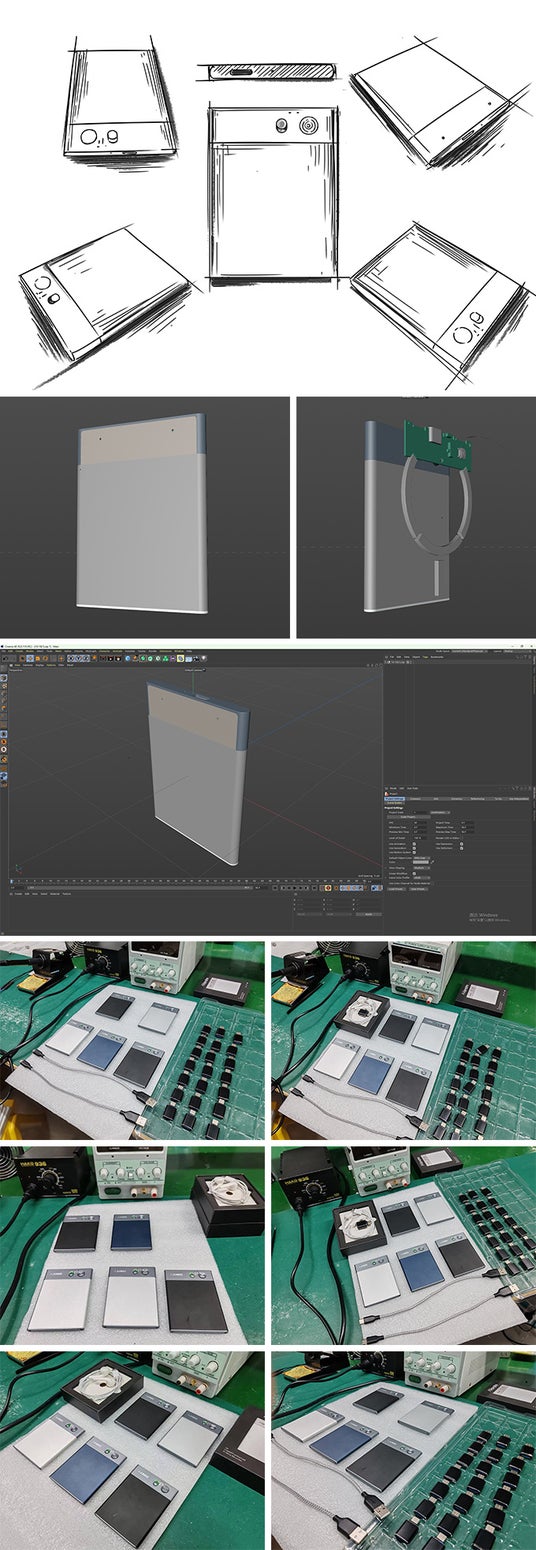Select the Rotate tool in top toolbar
Screen dimensions: 536x1550
point(45,659)
